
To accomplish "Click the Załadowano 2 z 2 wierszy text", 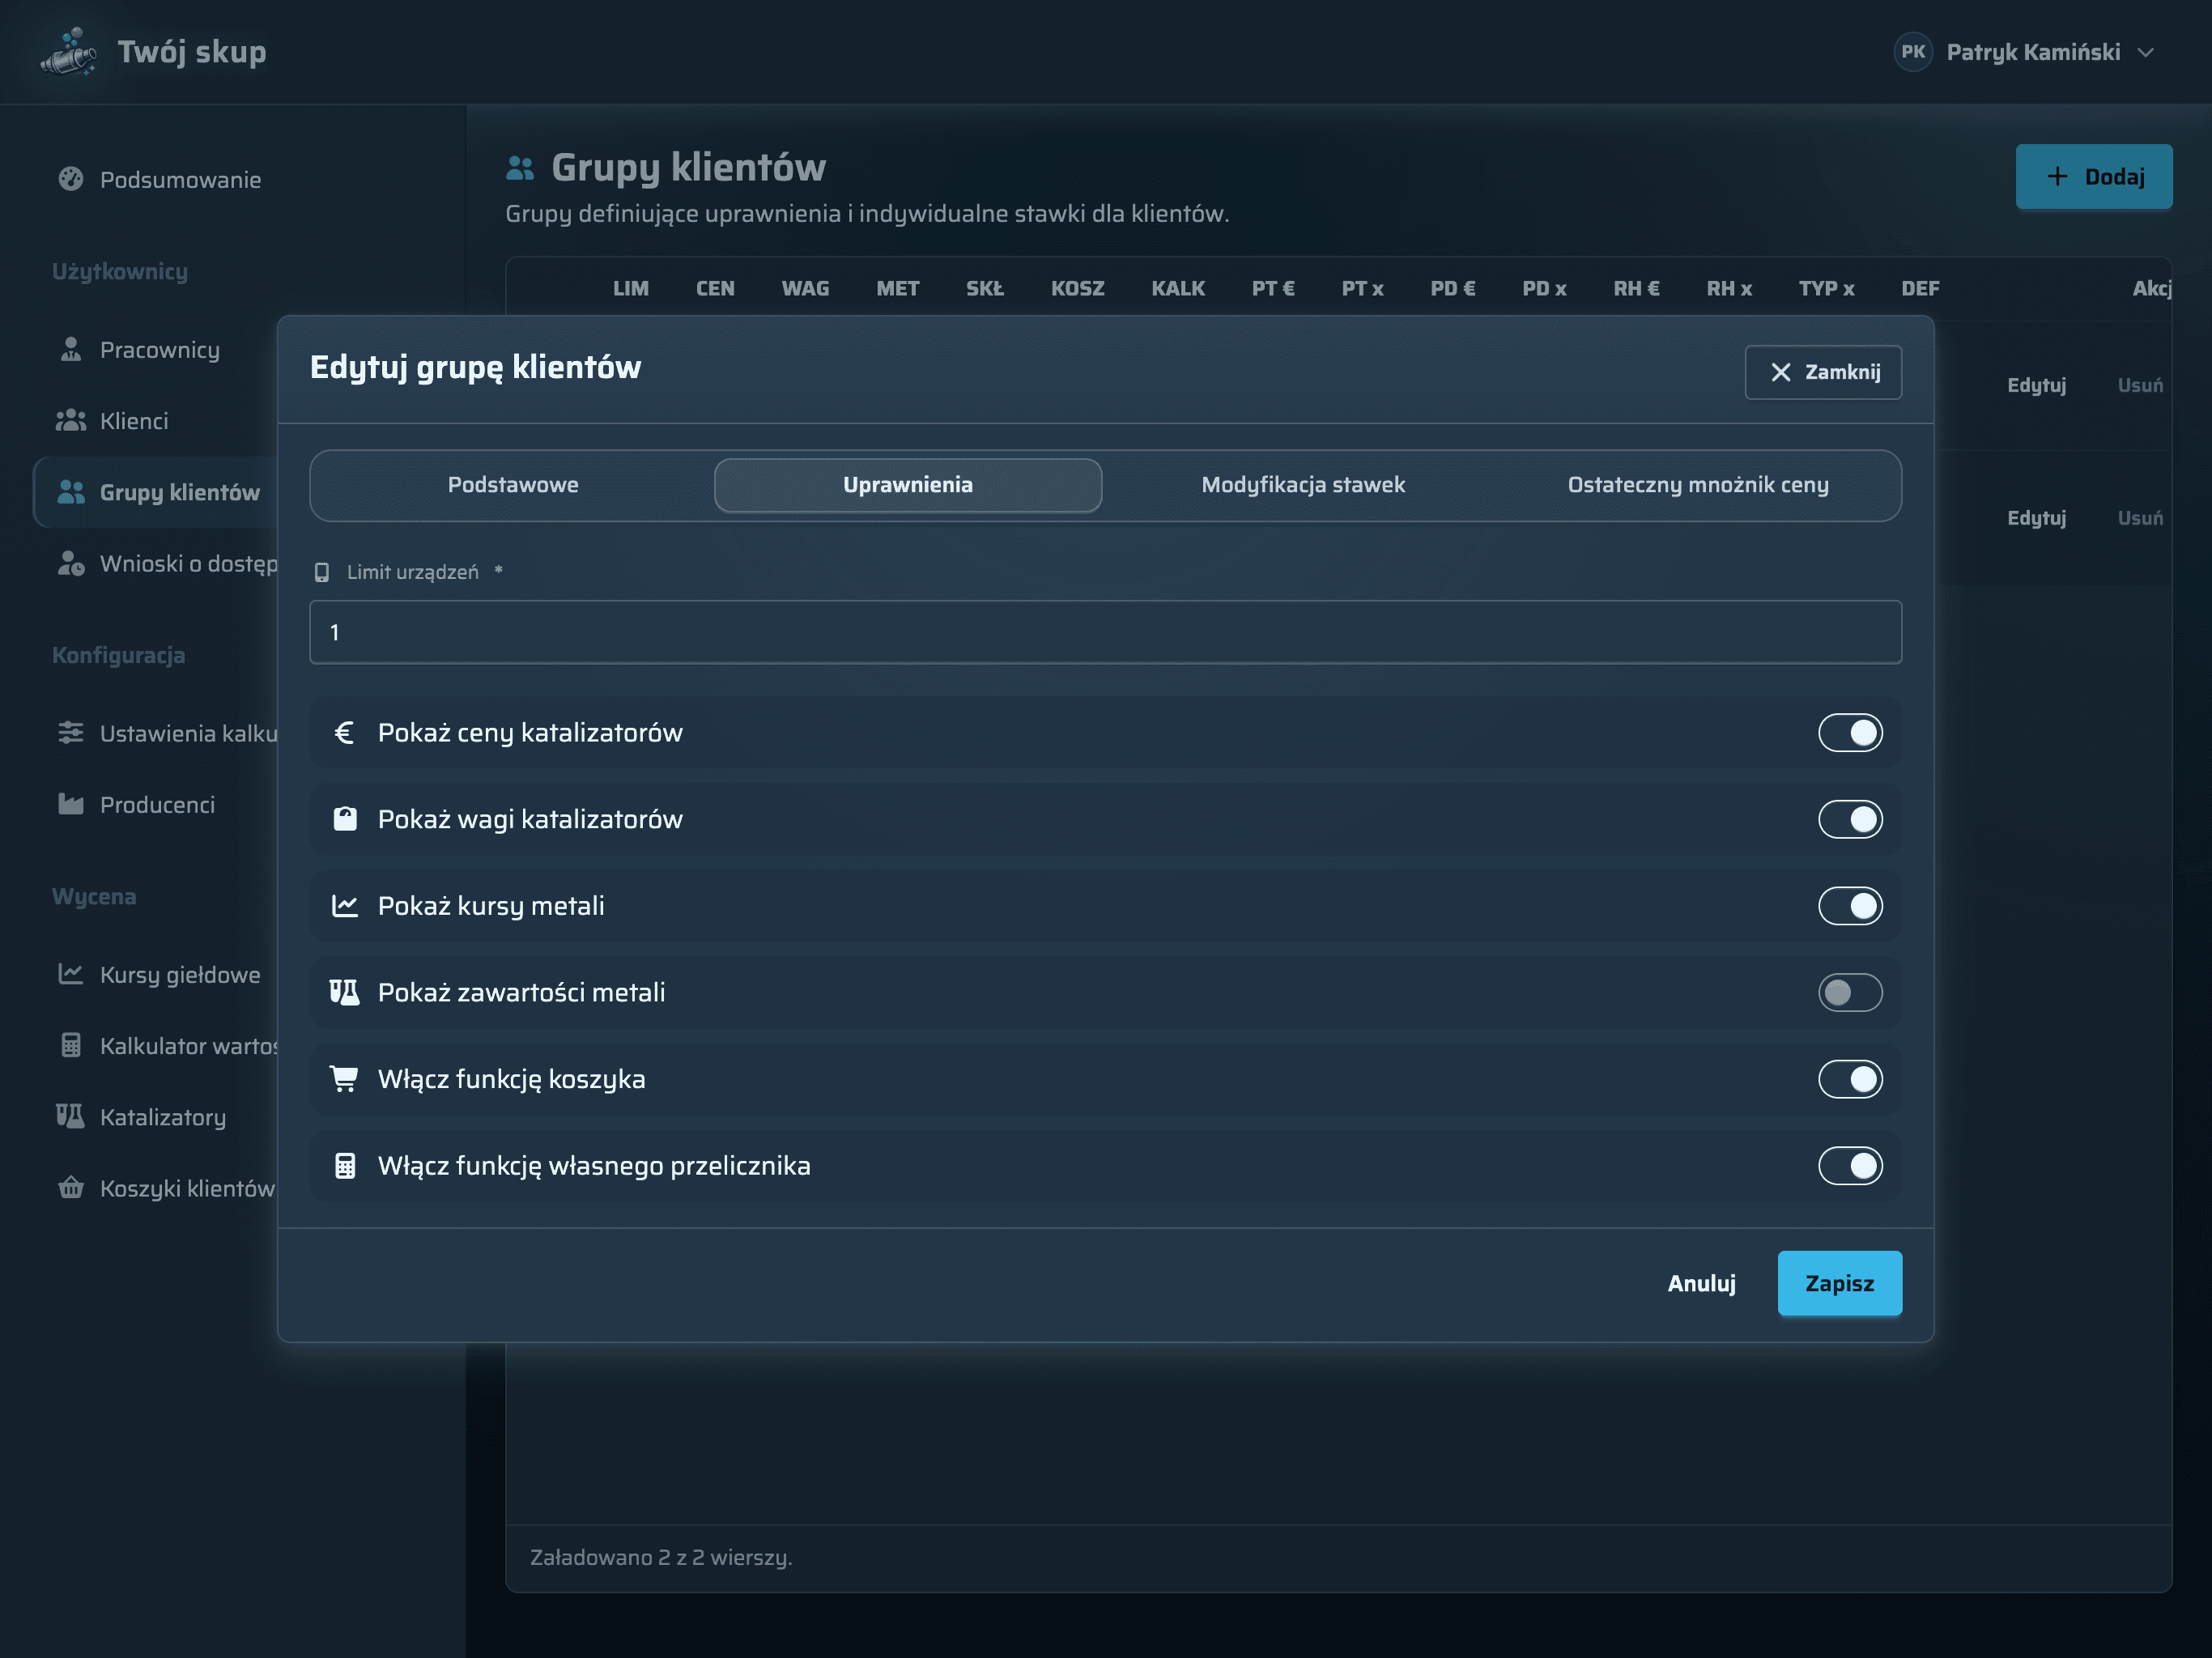I will coord(660,1557).
